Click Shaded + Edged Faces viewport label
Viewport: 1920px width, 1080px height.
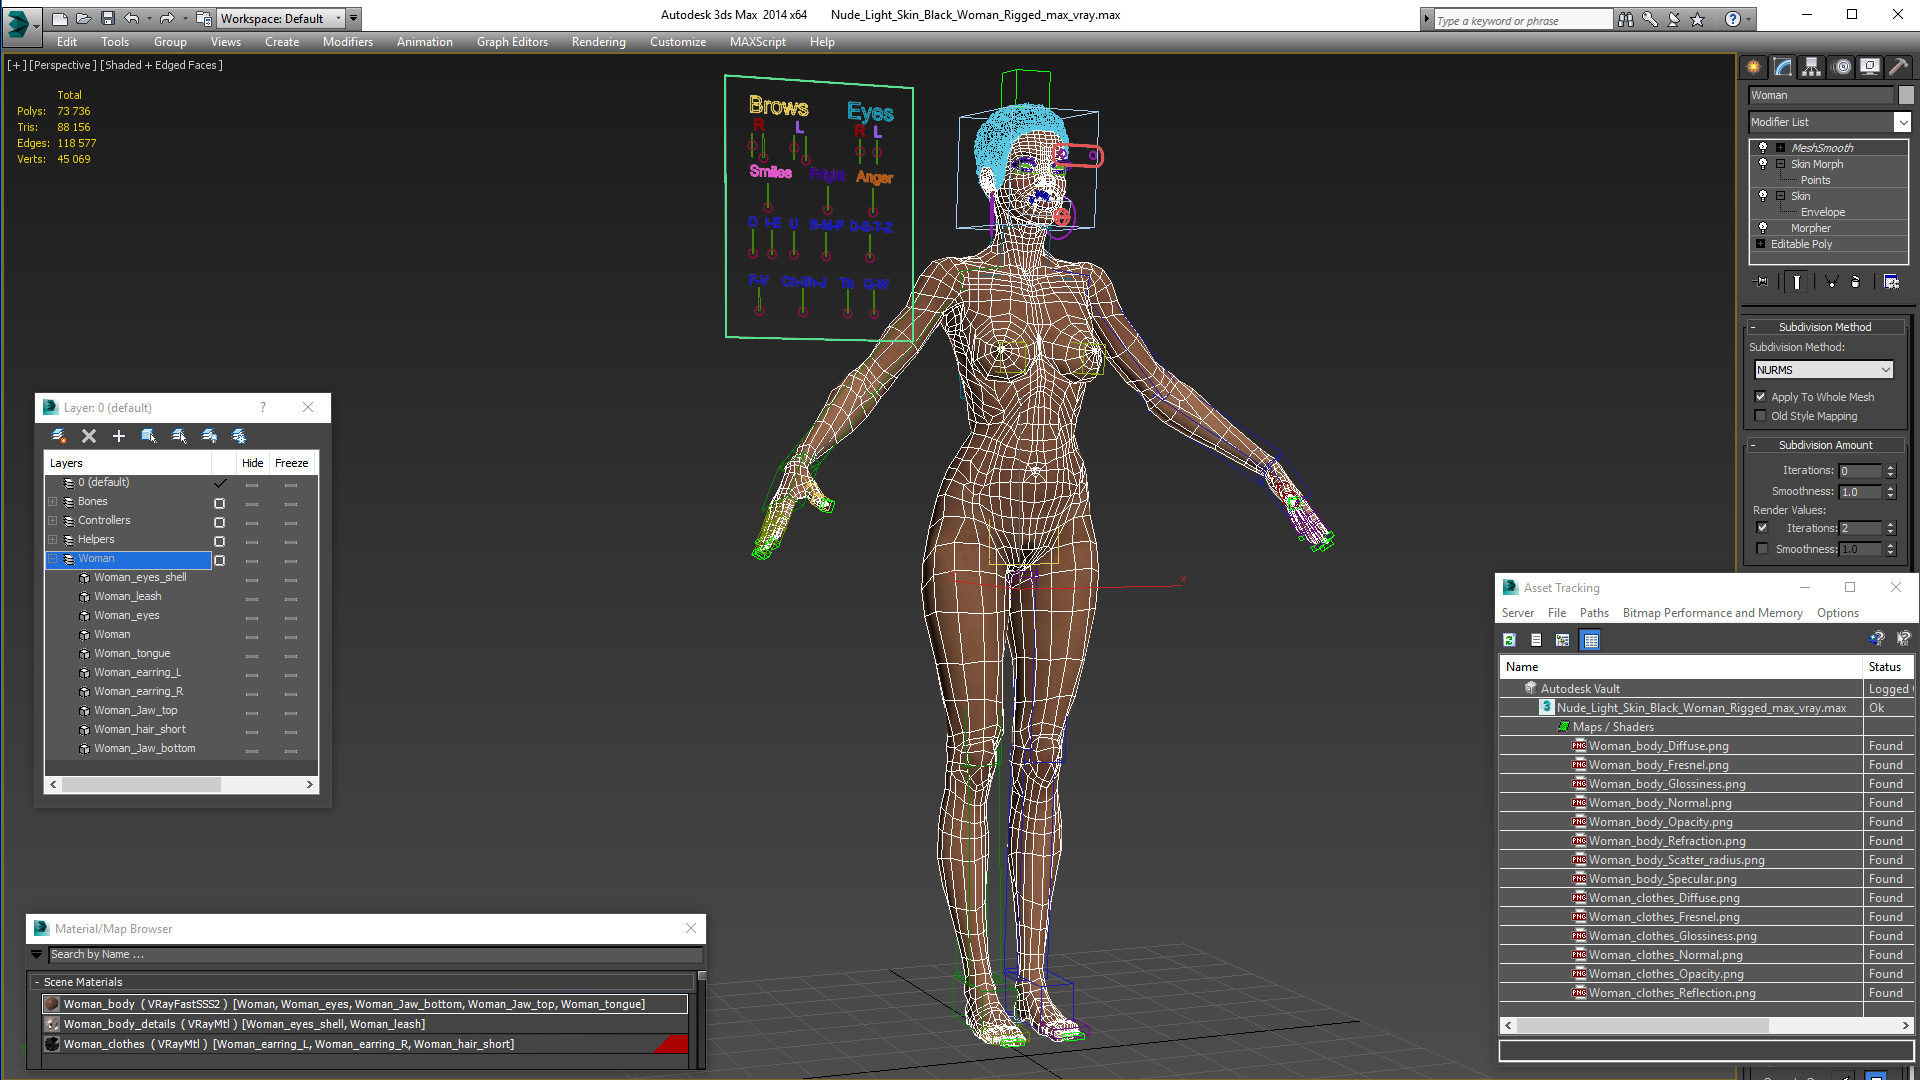tap(161, 65)
